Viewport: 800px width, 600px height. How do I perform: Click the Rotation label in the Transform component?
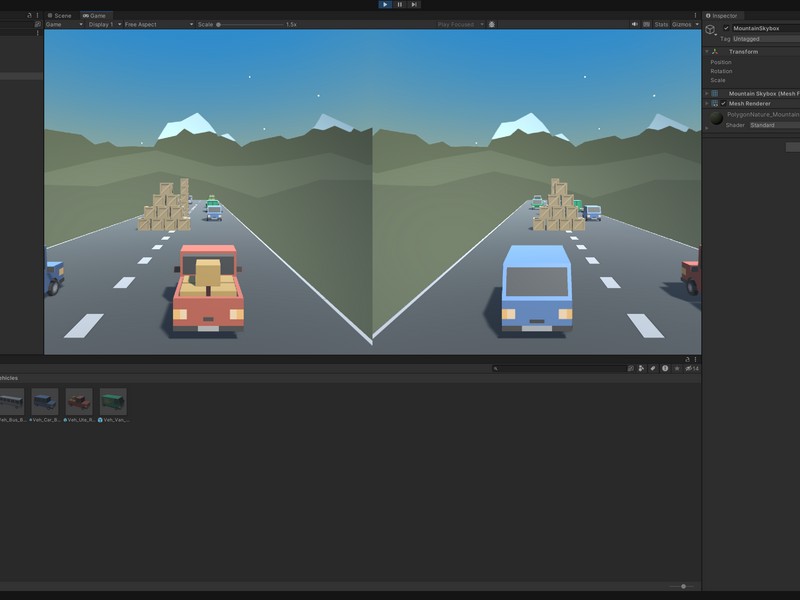click(721, 71)
